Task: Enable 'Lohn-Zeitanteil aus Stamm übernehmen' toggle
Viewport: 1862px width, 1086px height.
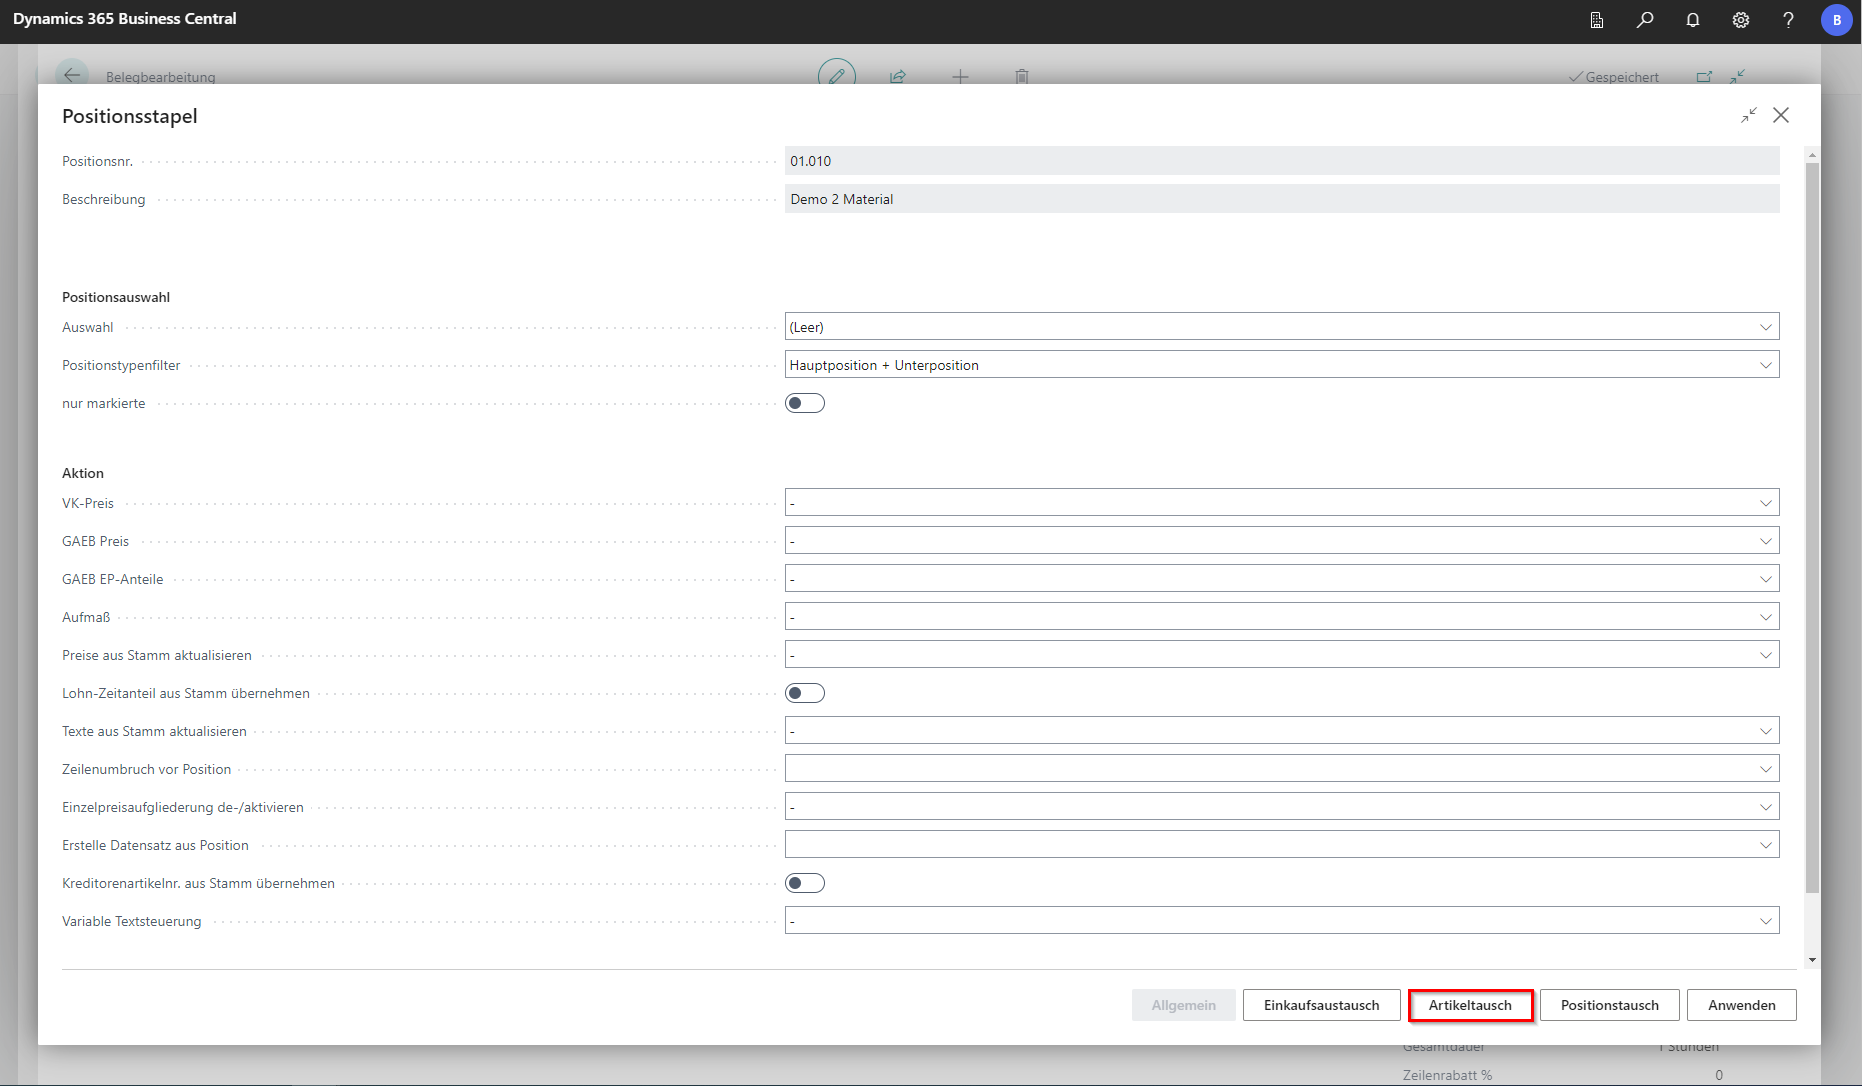Action: coord(805,693)
